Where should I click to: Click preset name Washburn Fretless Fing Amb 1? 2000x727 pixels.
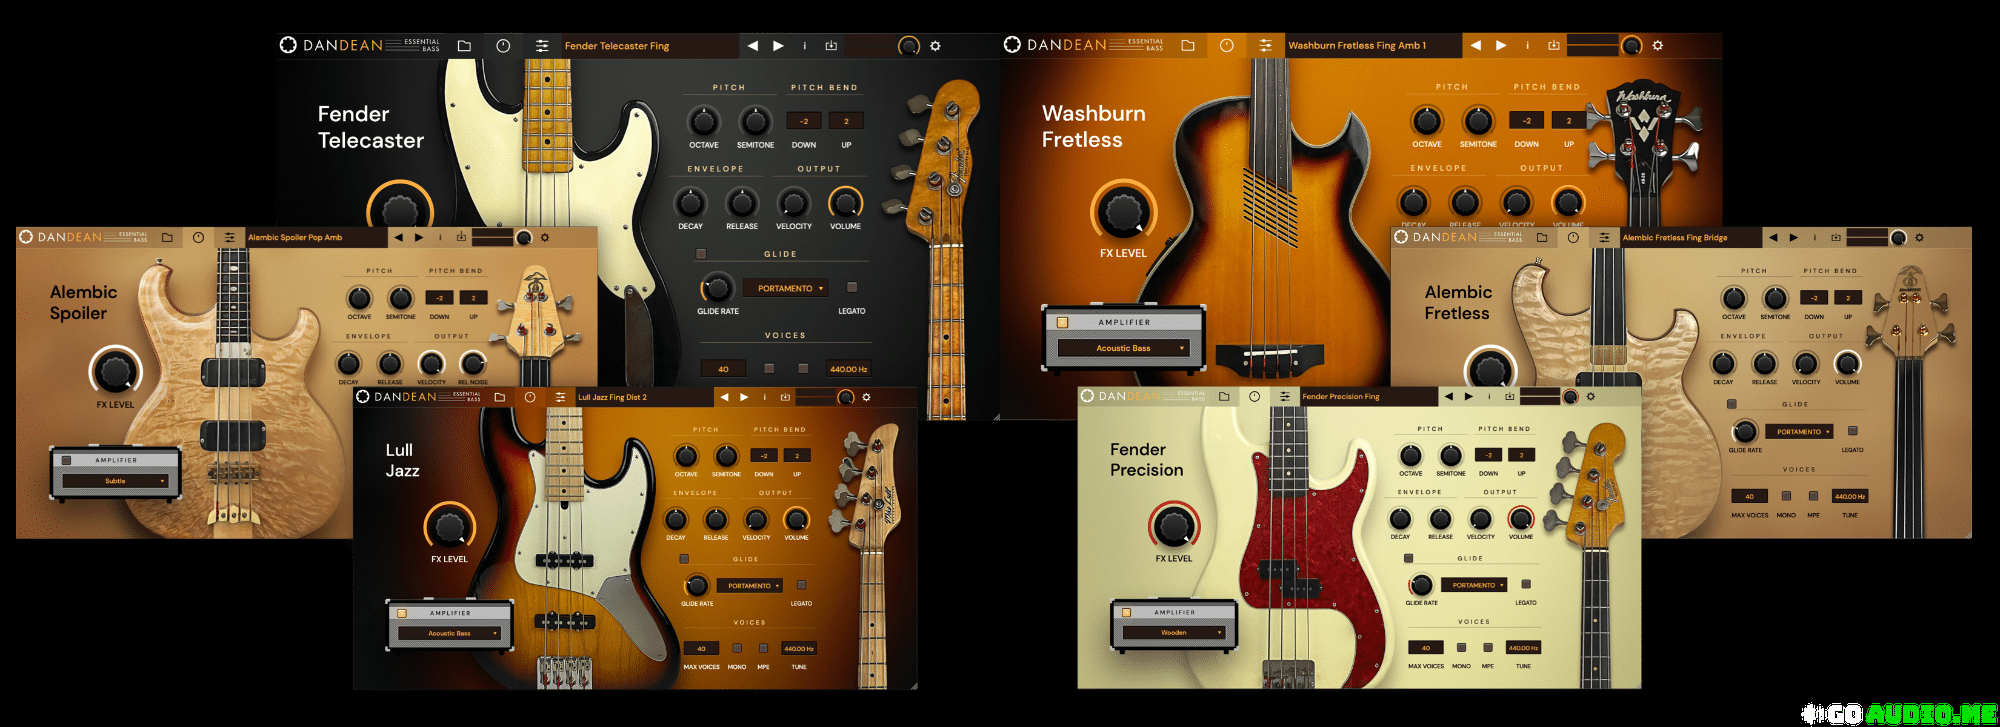1357,45
